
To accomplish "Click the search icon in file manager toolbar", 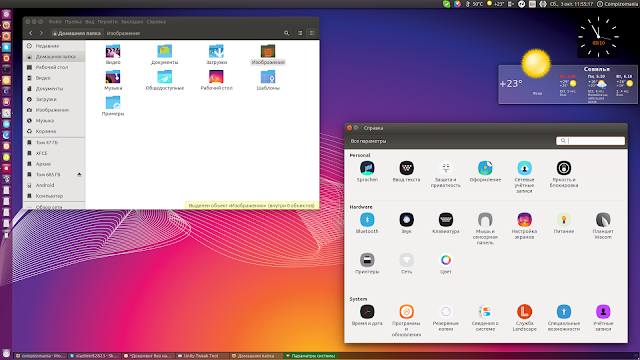I will (287, 33).
